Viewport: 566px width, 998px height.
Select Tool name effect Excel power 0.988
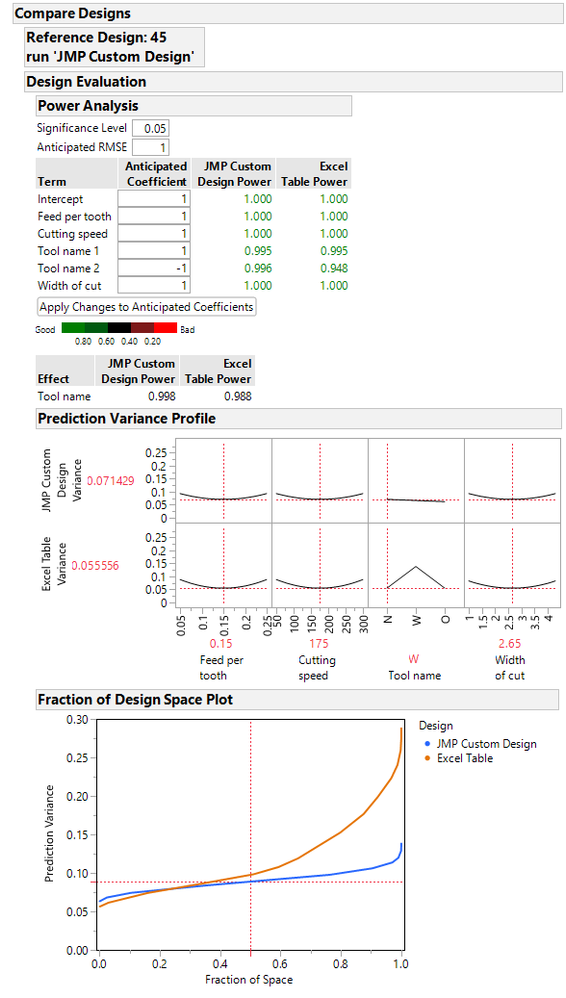pos(237,396)
